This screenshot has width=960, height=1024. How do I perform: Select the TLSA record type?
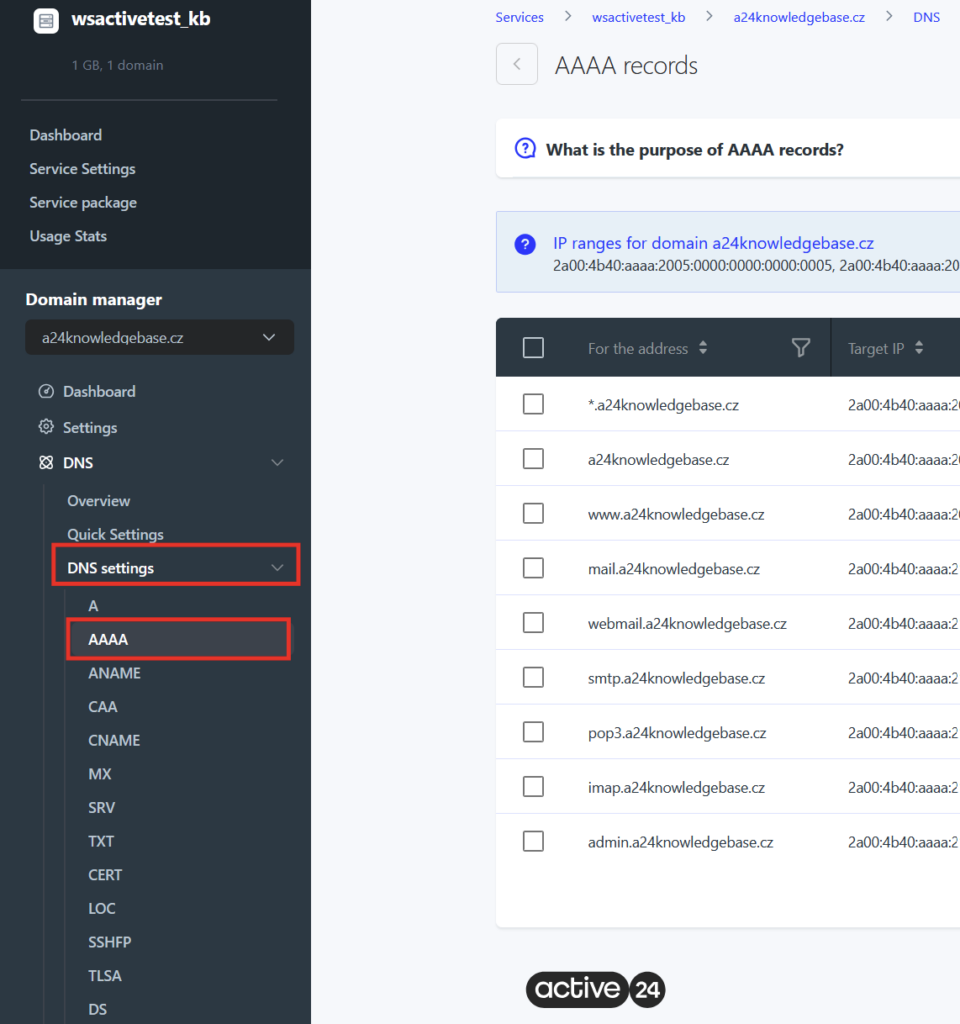pyautogui.click(x=105, y=976)
